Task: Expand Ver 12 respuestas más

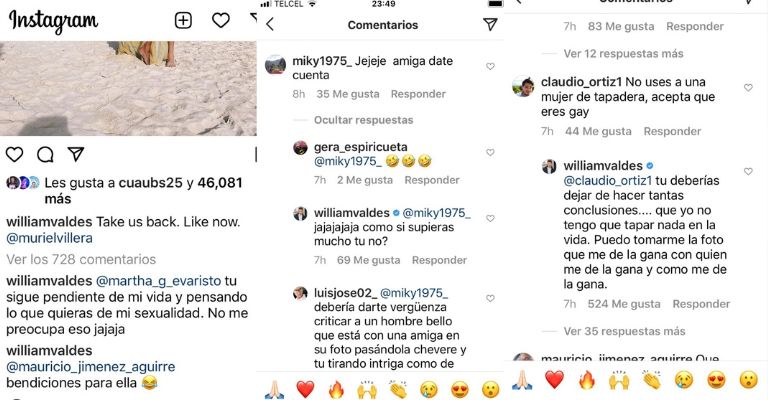Action: click(x=623, y=53)
